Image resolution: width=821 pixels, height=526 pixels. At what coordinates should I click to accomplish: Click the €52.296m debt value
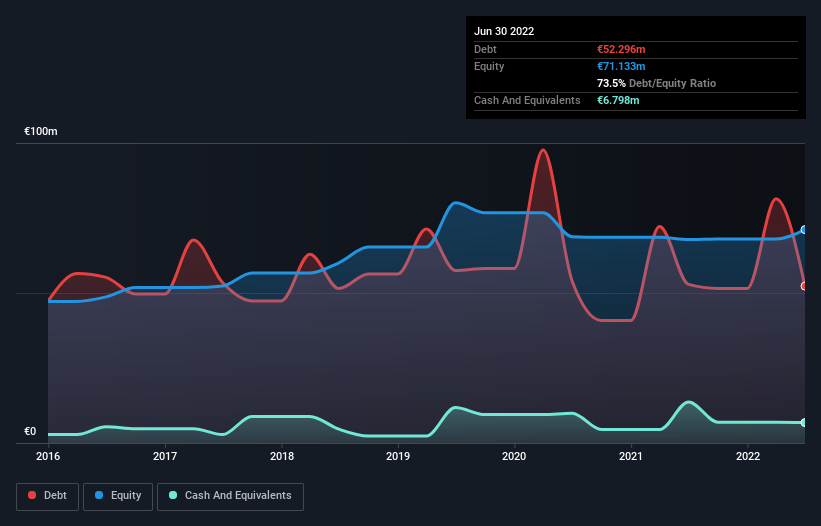[621, 49]
